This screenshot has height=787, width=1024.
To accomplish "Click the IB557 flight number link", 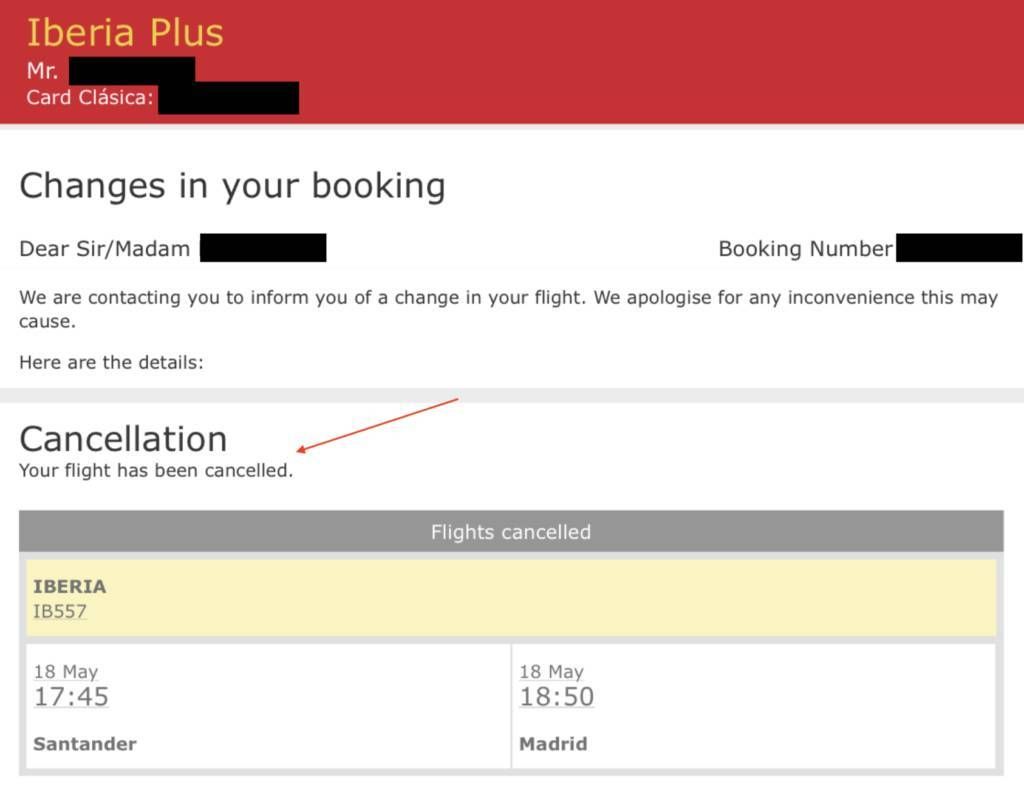I will tap(60, 611).
